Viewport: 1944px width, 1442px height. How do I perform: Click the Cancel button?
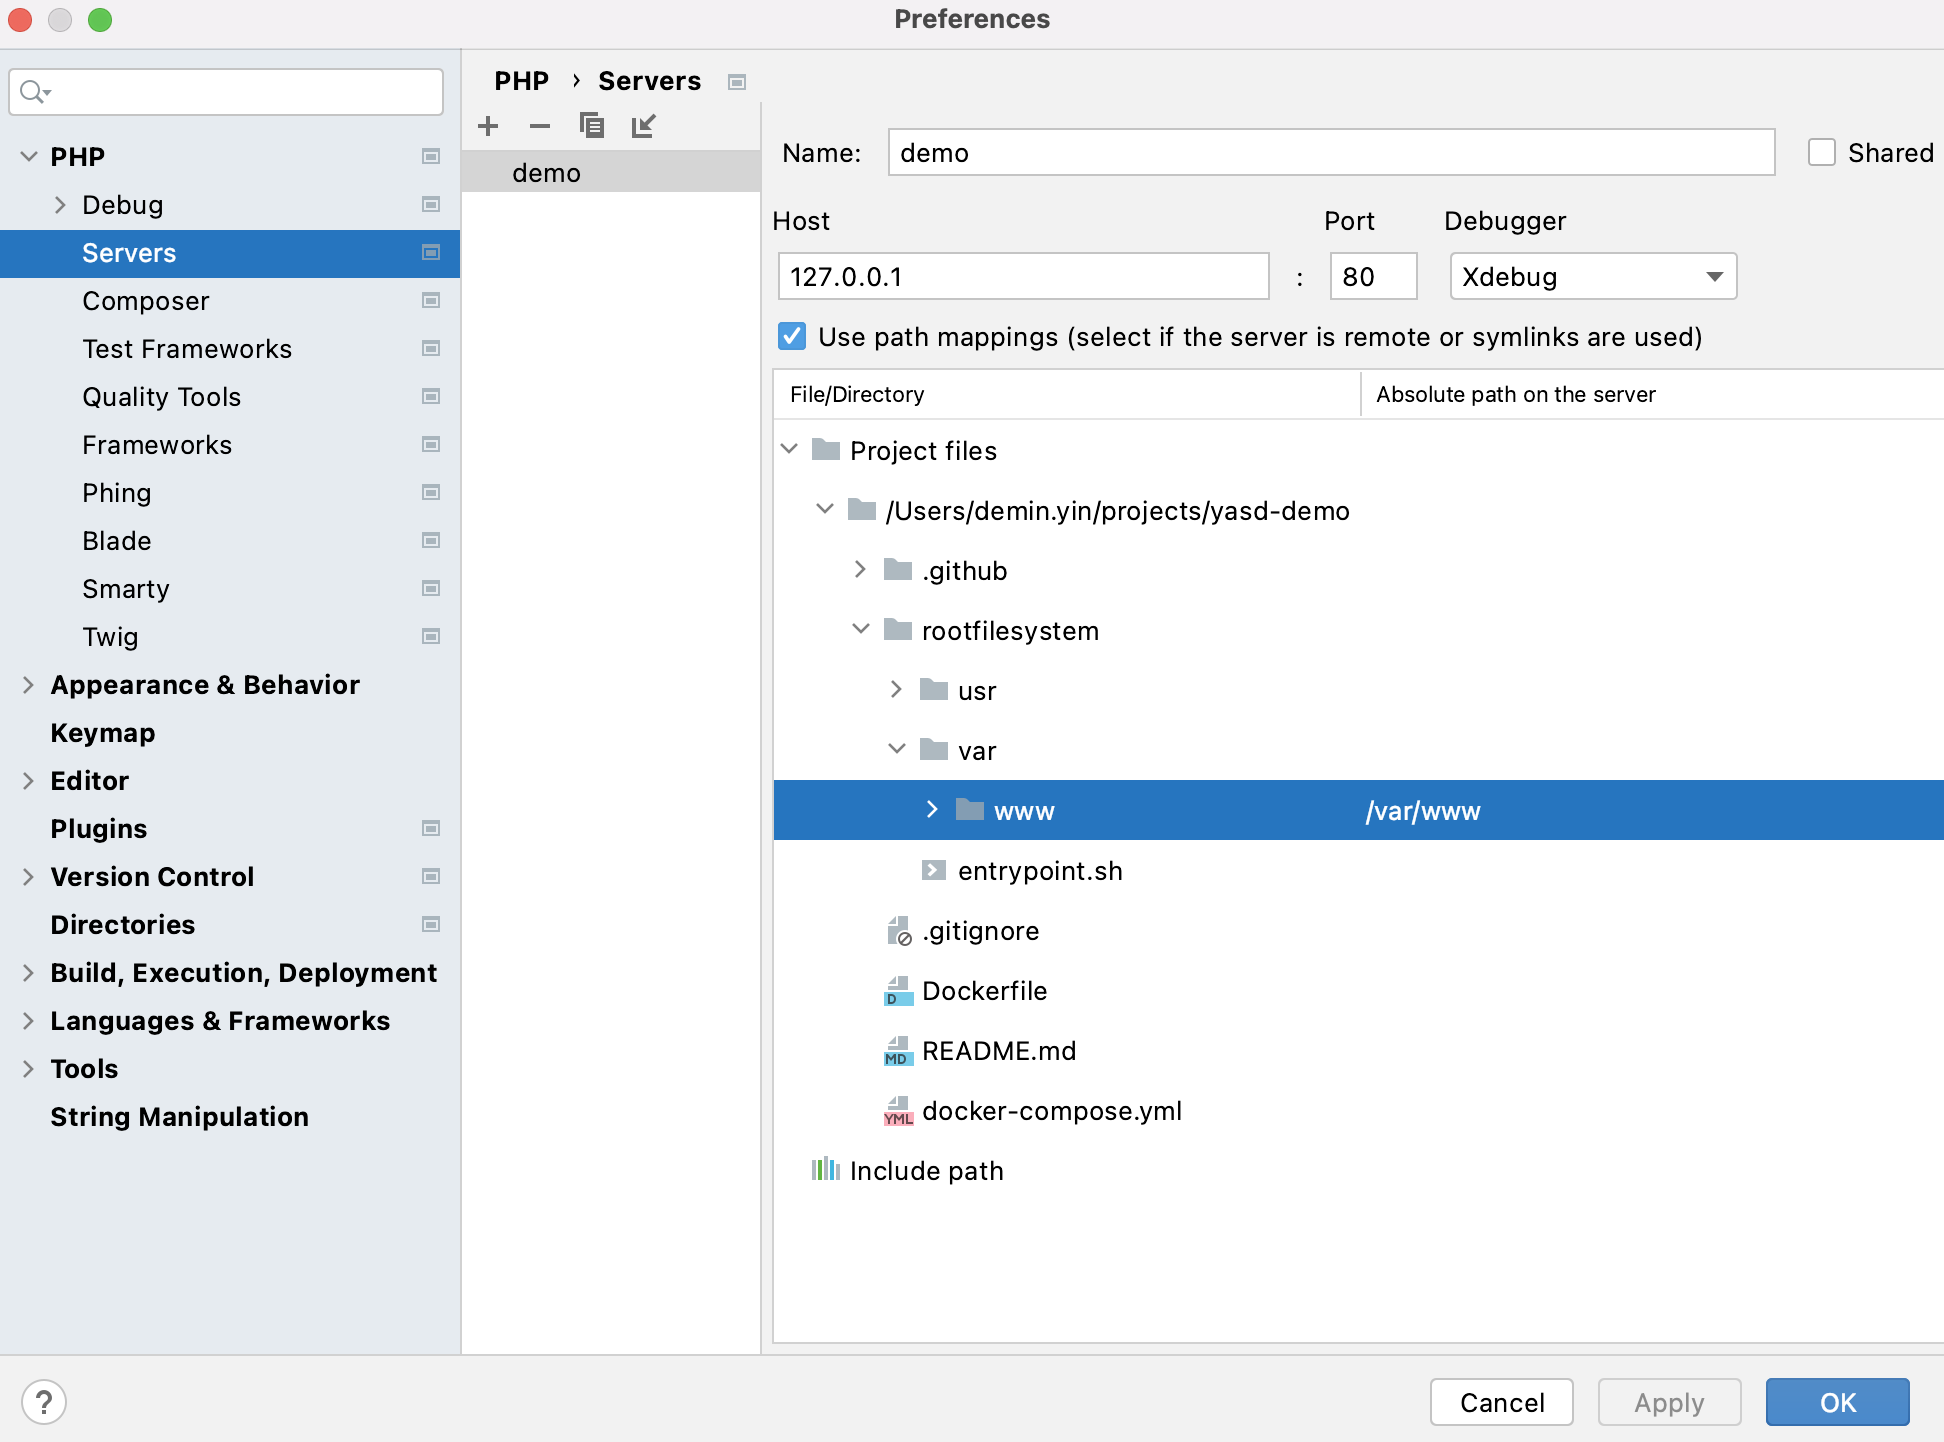1501,1402
